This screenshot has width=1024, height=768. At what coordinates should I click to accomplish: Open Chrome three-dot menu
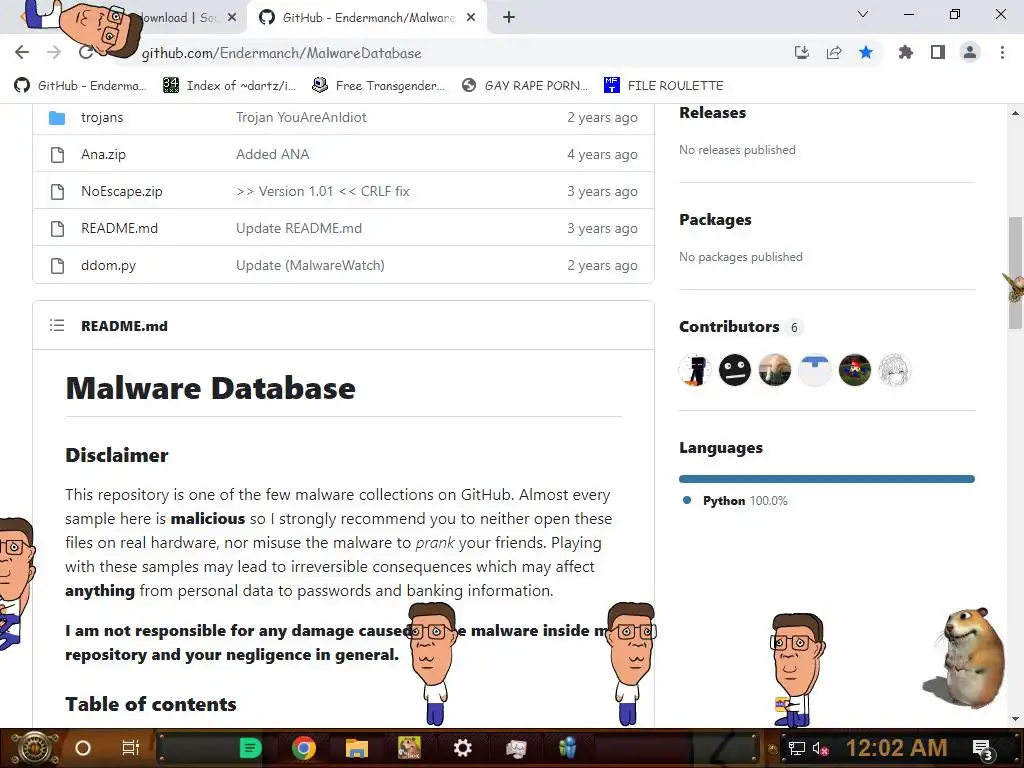(x=1002, y=52)
